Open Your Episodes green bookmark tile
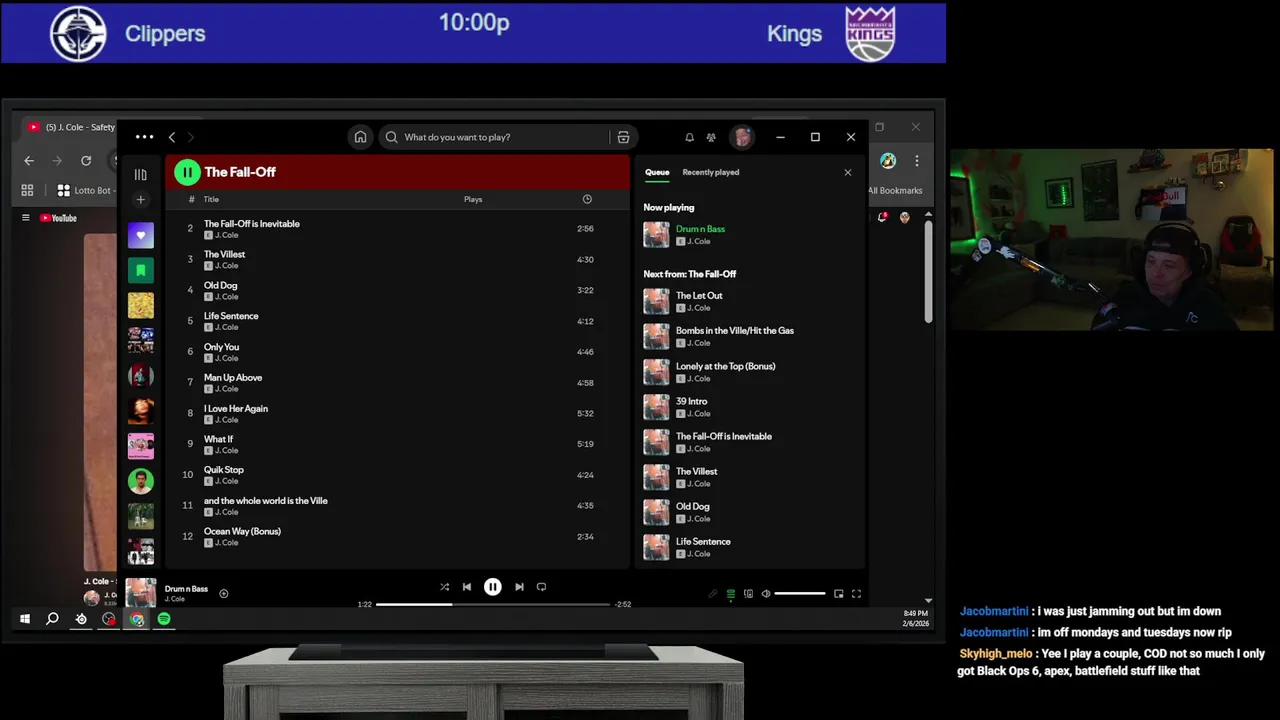This screenshot has height=720, width=1280. pos(141,270)
